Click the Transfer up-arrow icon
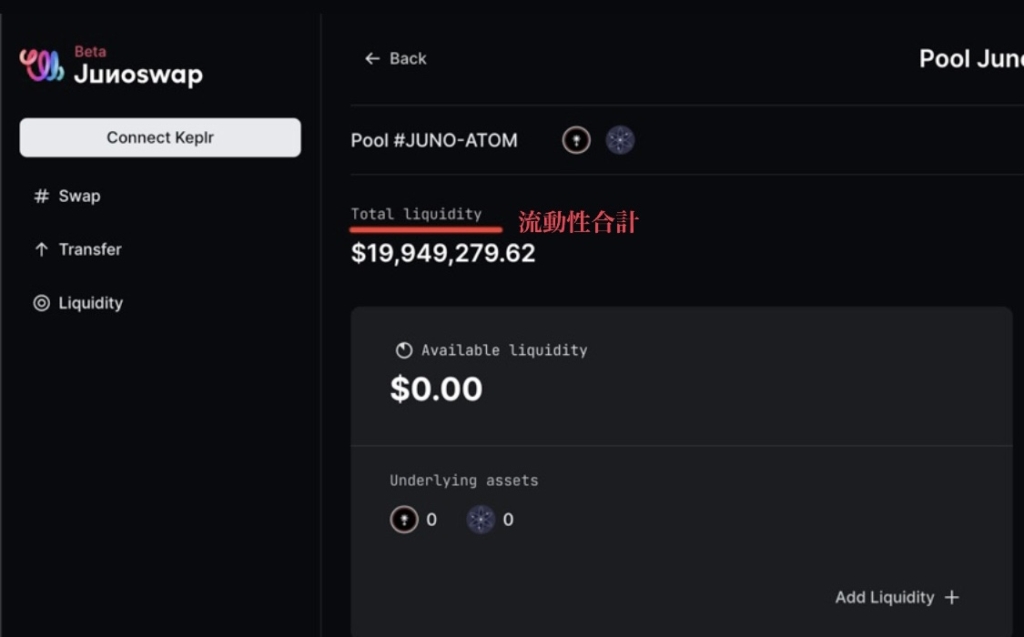The image size is (1024, 637). pos(41,250)
